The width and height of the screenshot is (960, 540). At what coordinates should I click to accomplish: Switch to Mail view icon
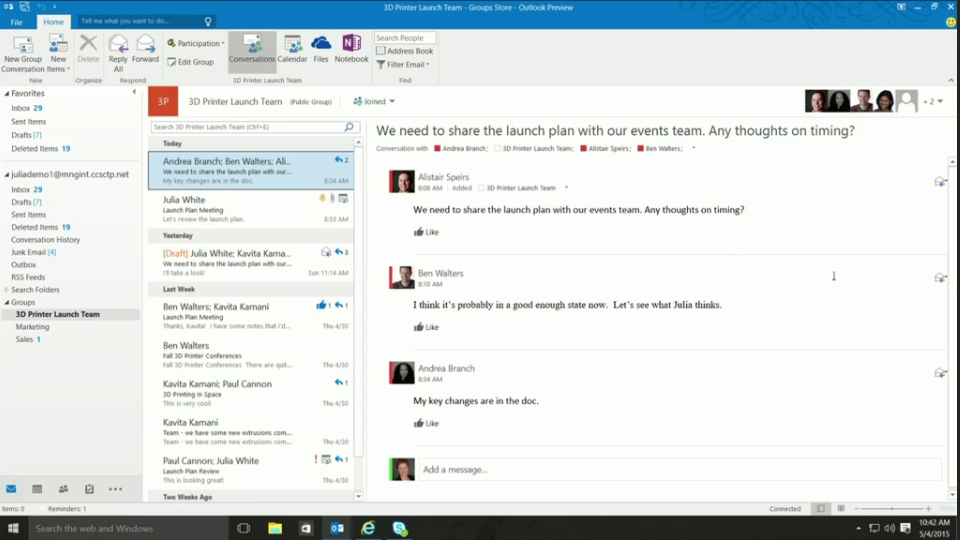11,489
